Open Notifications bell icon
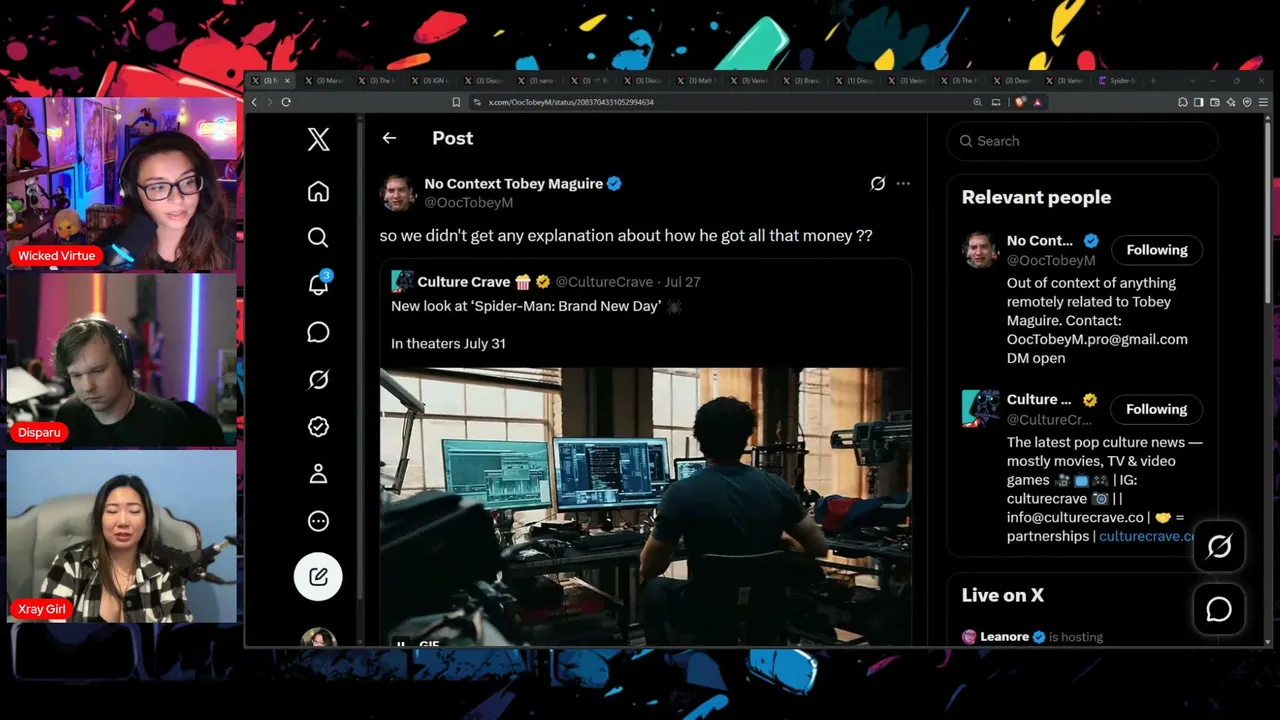Screen dimensions: 1280x720 pos(318,285)
